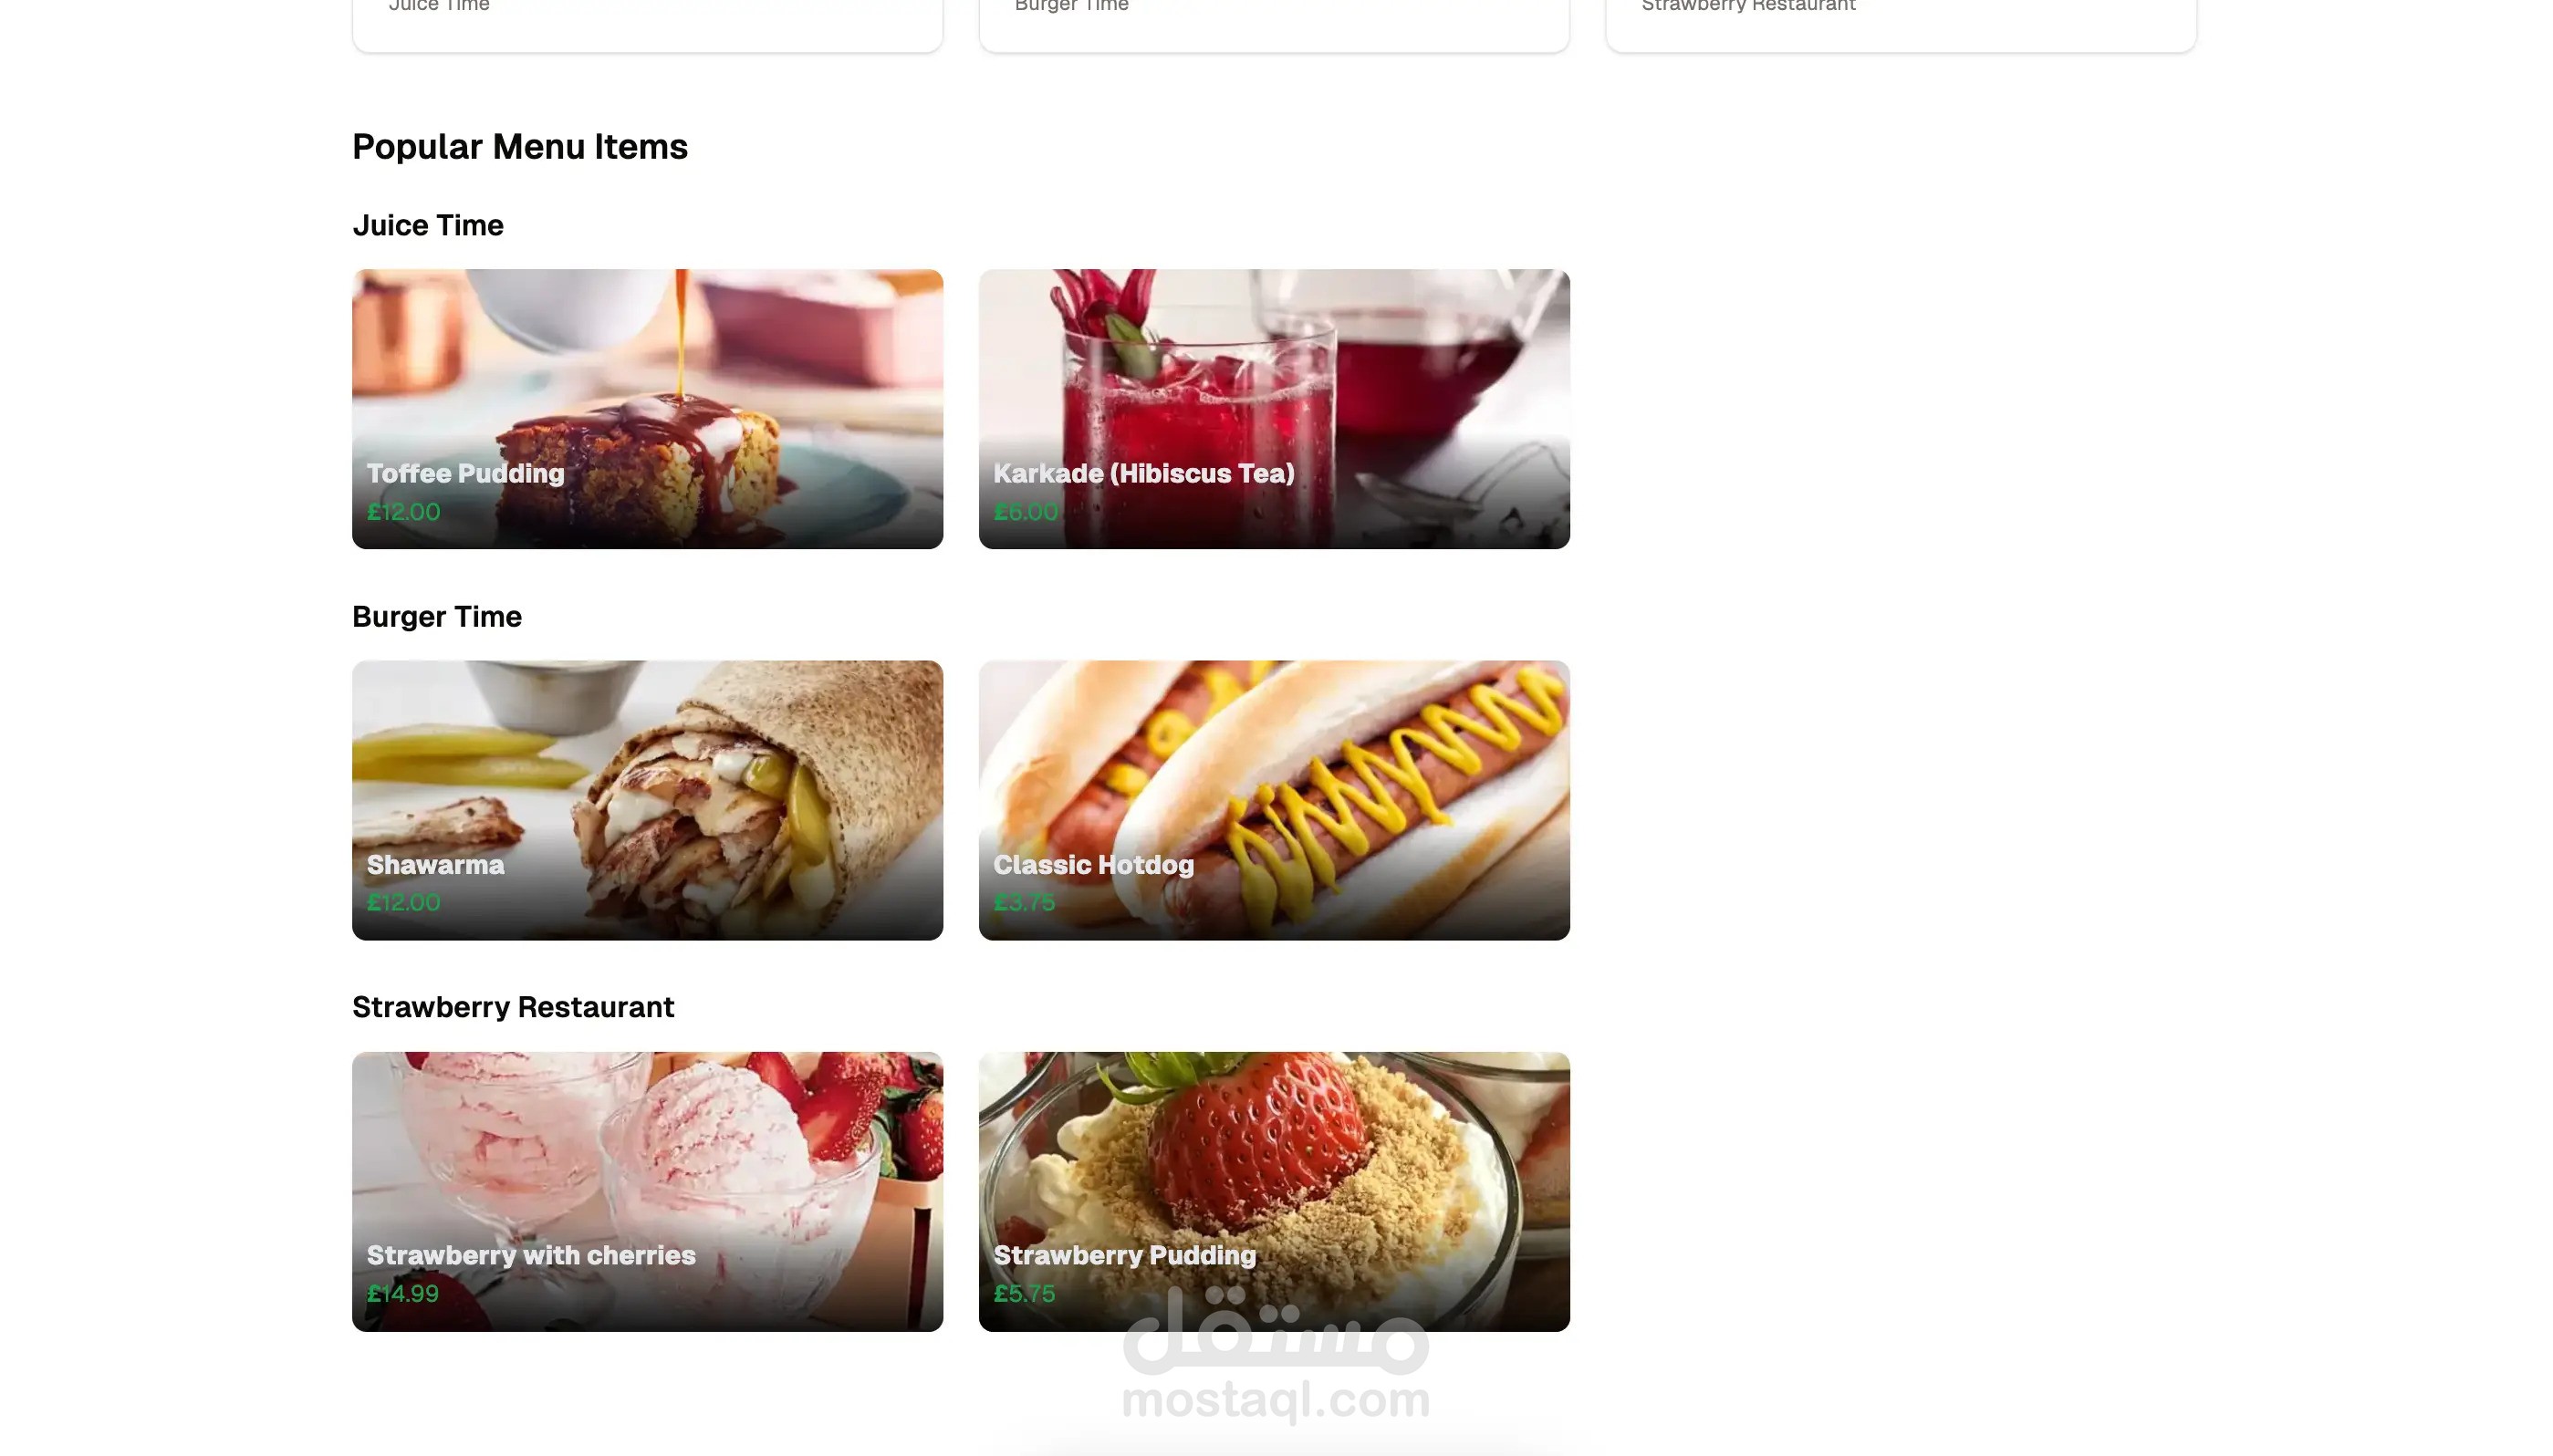The width and height of the screenshot is (2553, 1456).
Task: Click the £14.99 price on strawberry ice cream
Action: (x=403, y=1293)
